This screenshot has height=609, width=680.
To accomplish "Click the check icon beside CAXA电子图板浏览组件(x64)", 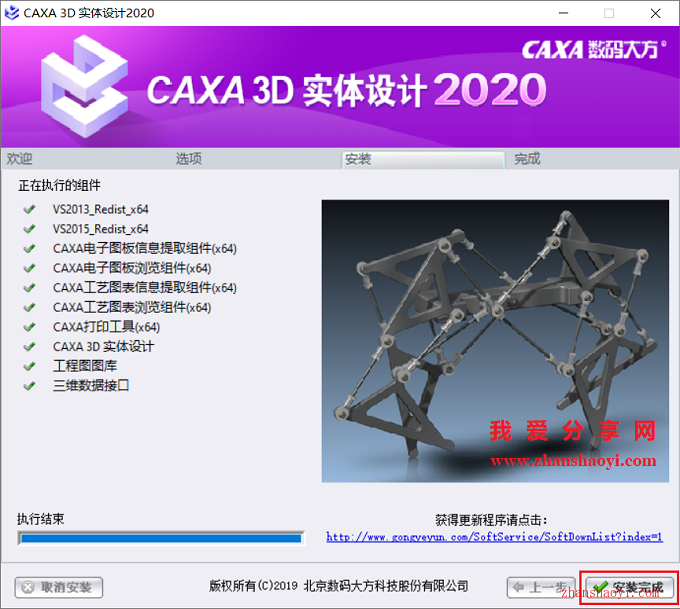I will [x=29, y=268].
